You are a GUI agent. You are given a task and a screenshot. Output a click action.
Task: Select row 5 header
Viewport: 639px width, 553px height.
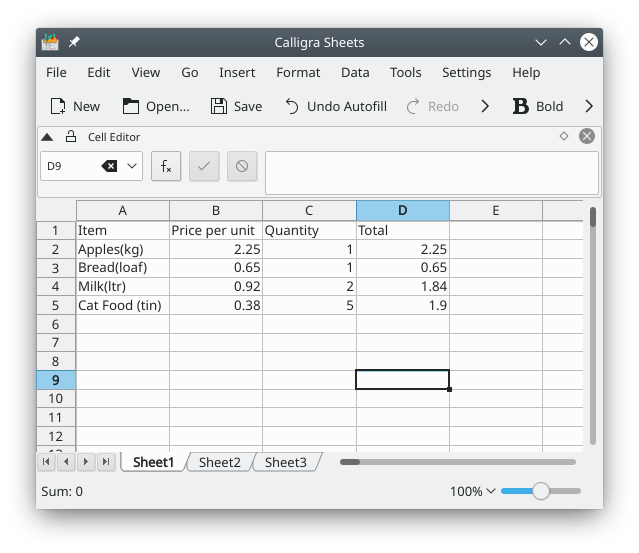pyautogui.click(x=56, y=305)
